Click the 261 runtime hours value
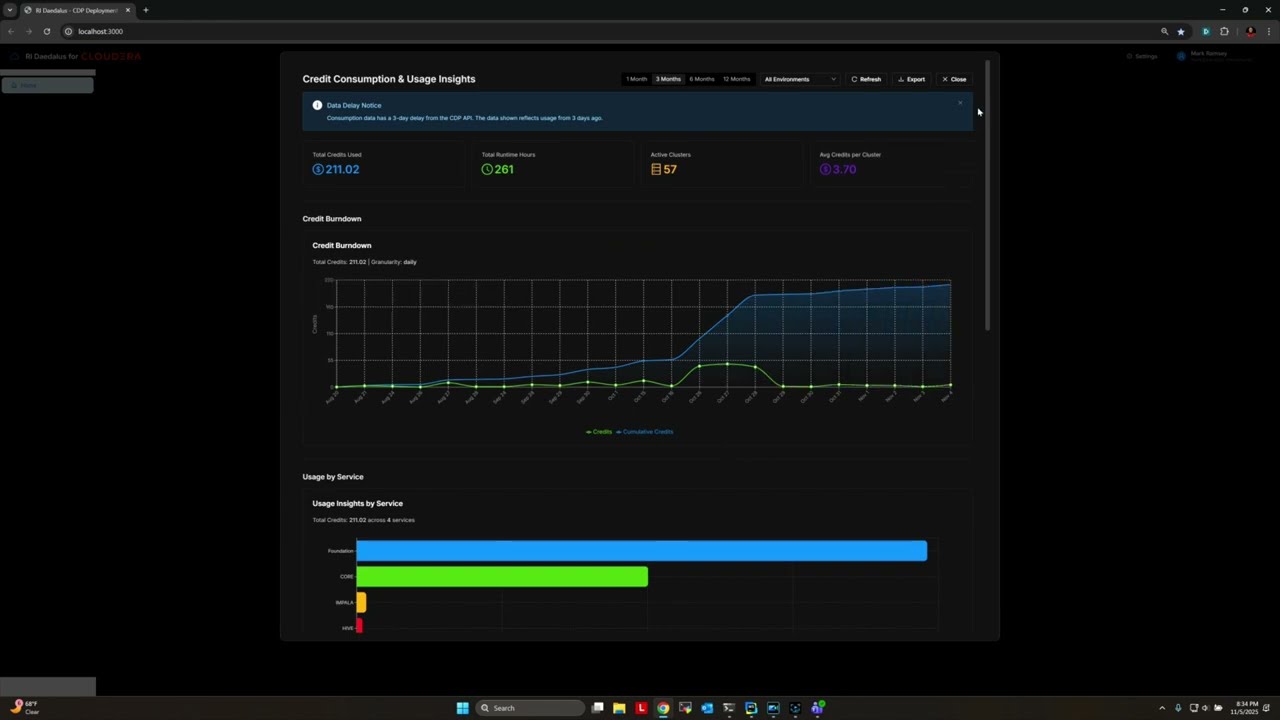The height and width of the screenshot is (720, 1280). pyautogui.click(x=504, y=169)
